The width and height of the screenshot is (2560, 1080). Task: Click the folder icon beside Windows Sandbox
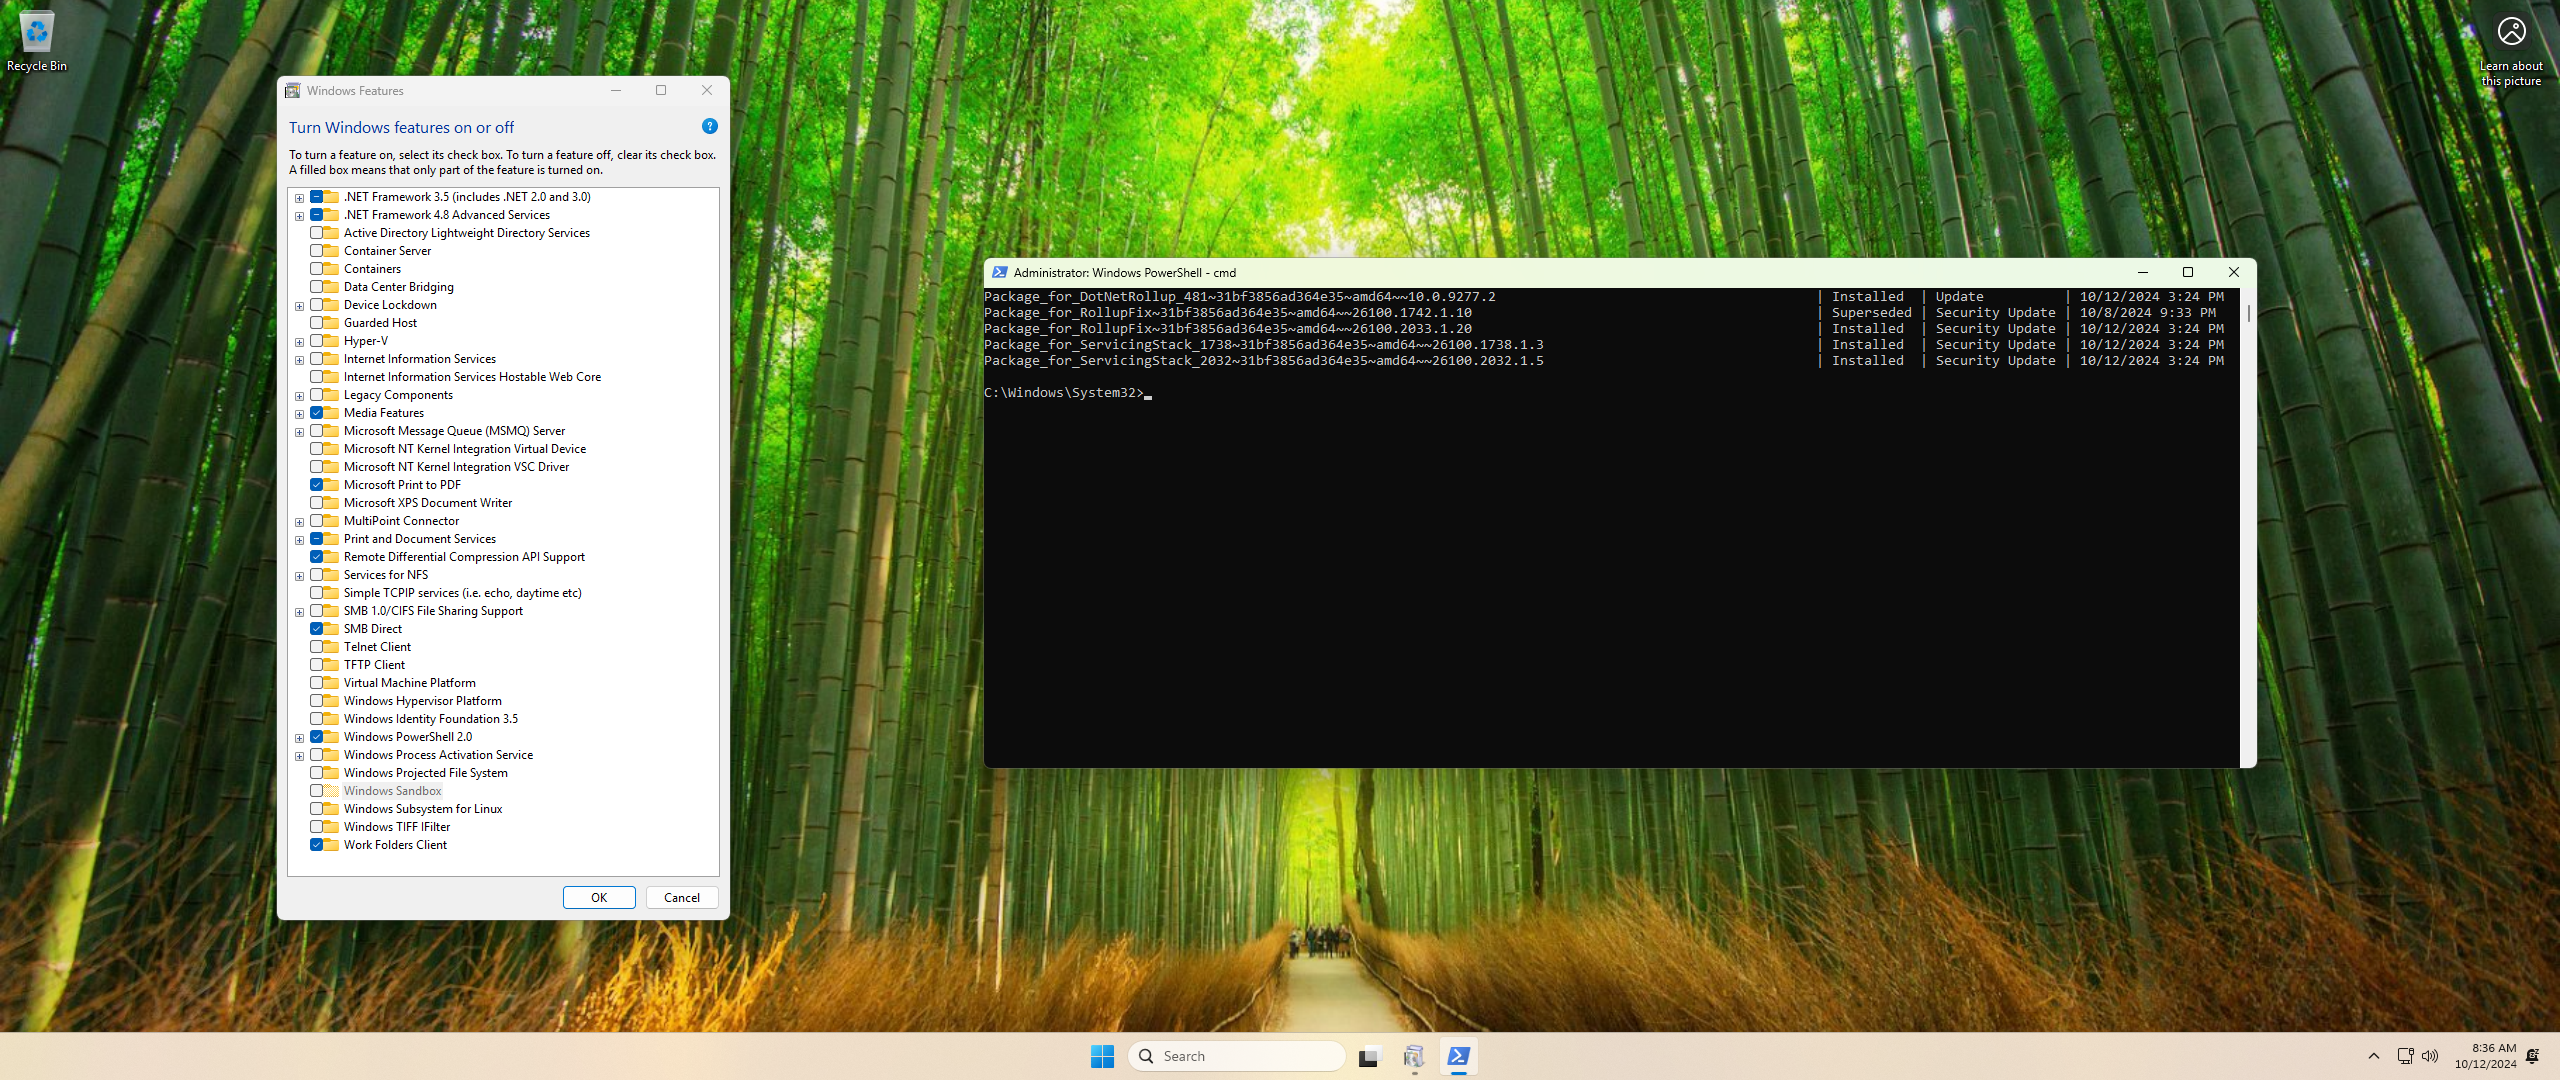pos(332,791)
